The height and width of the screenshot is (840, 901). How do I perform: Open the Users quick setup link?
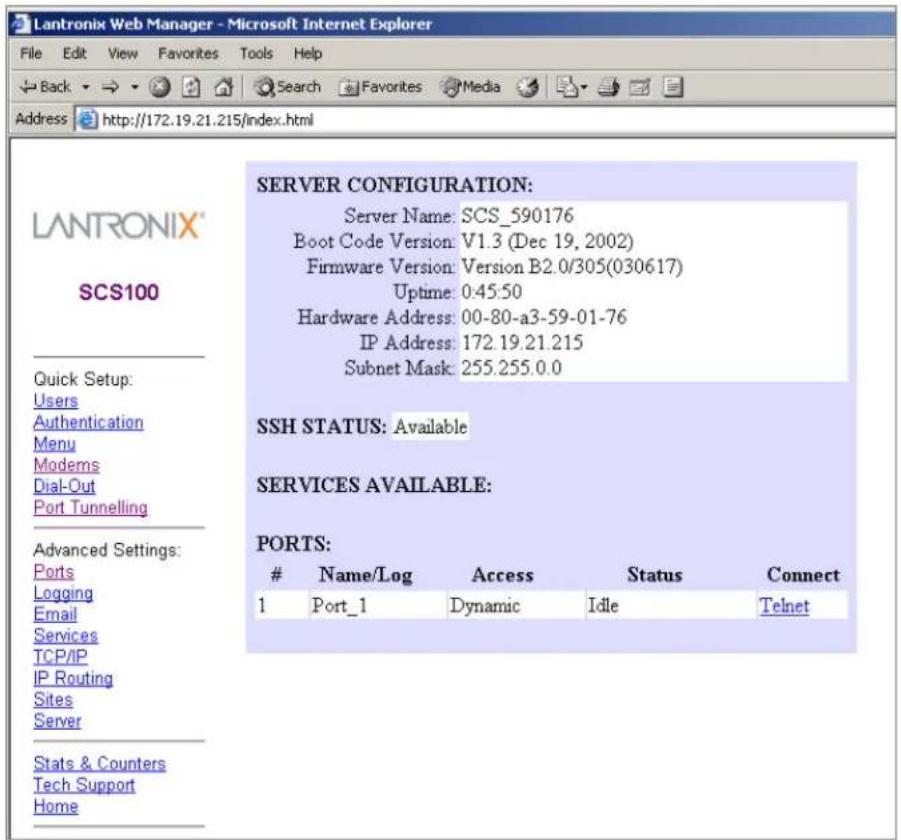[x=56, y=400]
